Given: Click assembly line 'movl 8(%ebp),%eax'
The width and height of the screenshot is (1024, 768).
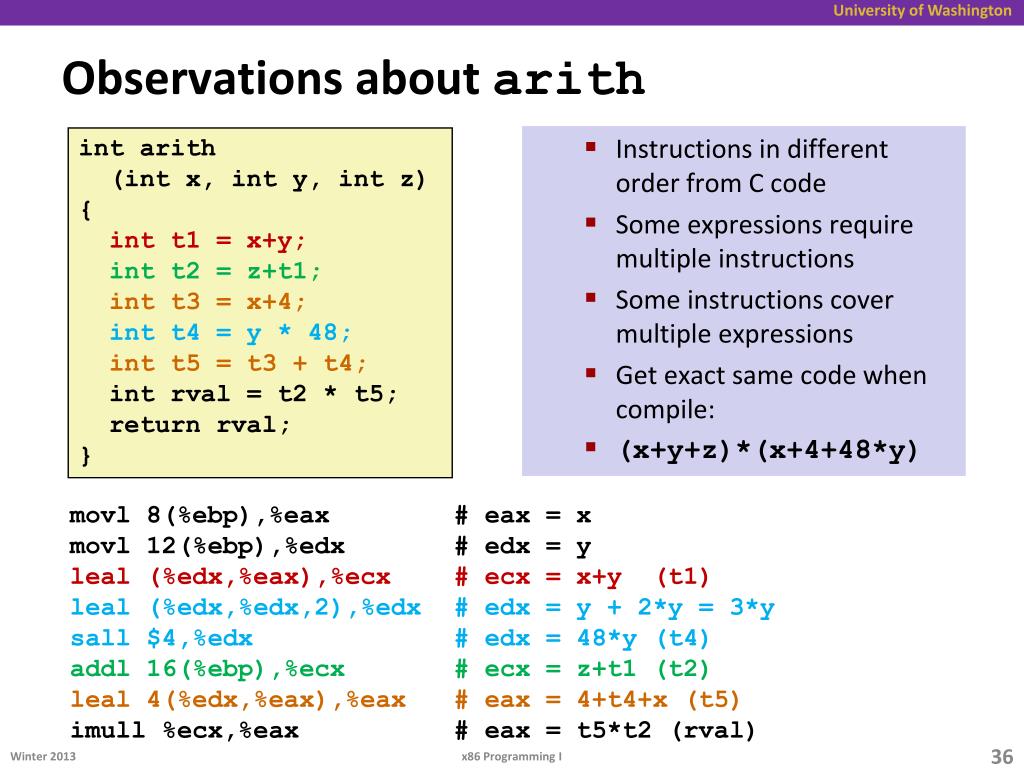Looking at the screenshot, I should tap(200, 515).
